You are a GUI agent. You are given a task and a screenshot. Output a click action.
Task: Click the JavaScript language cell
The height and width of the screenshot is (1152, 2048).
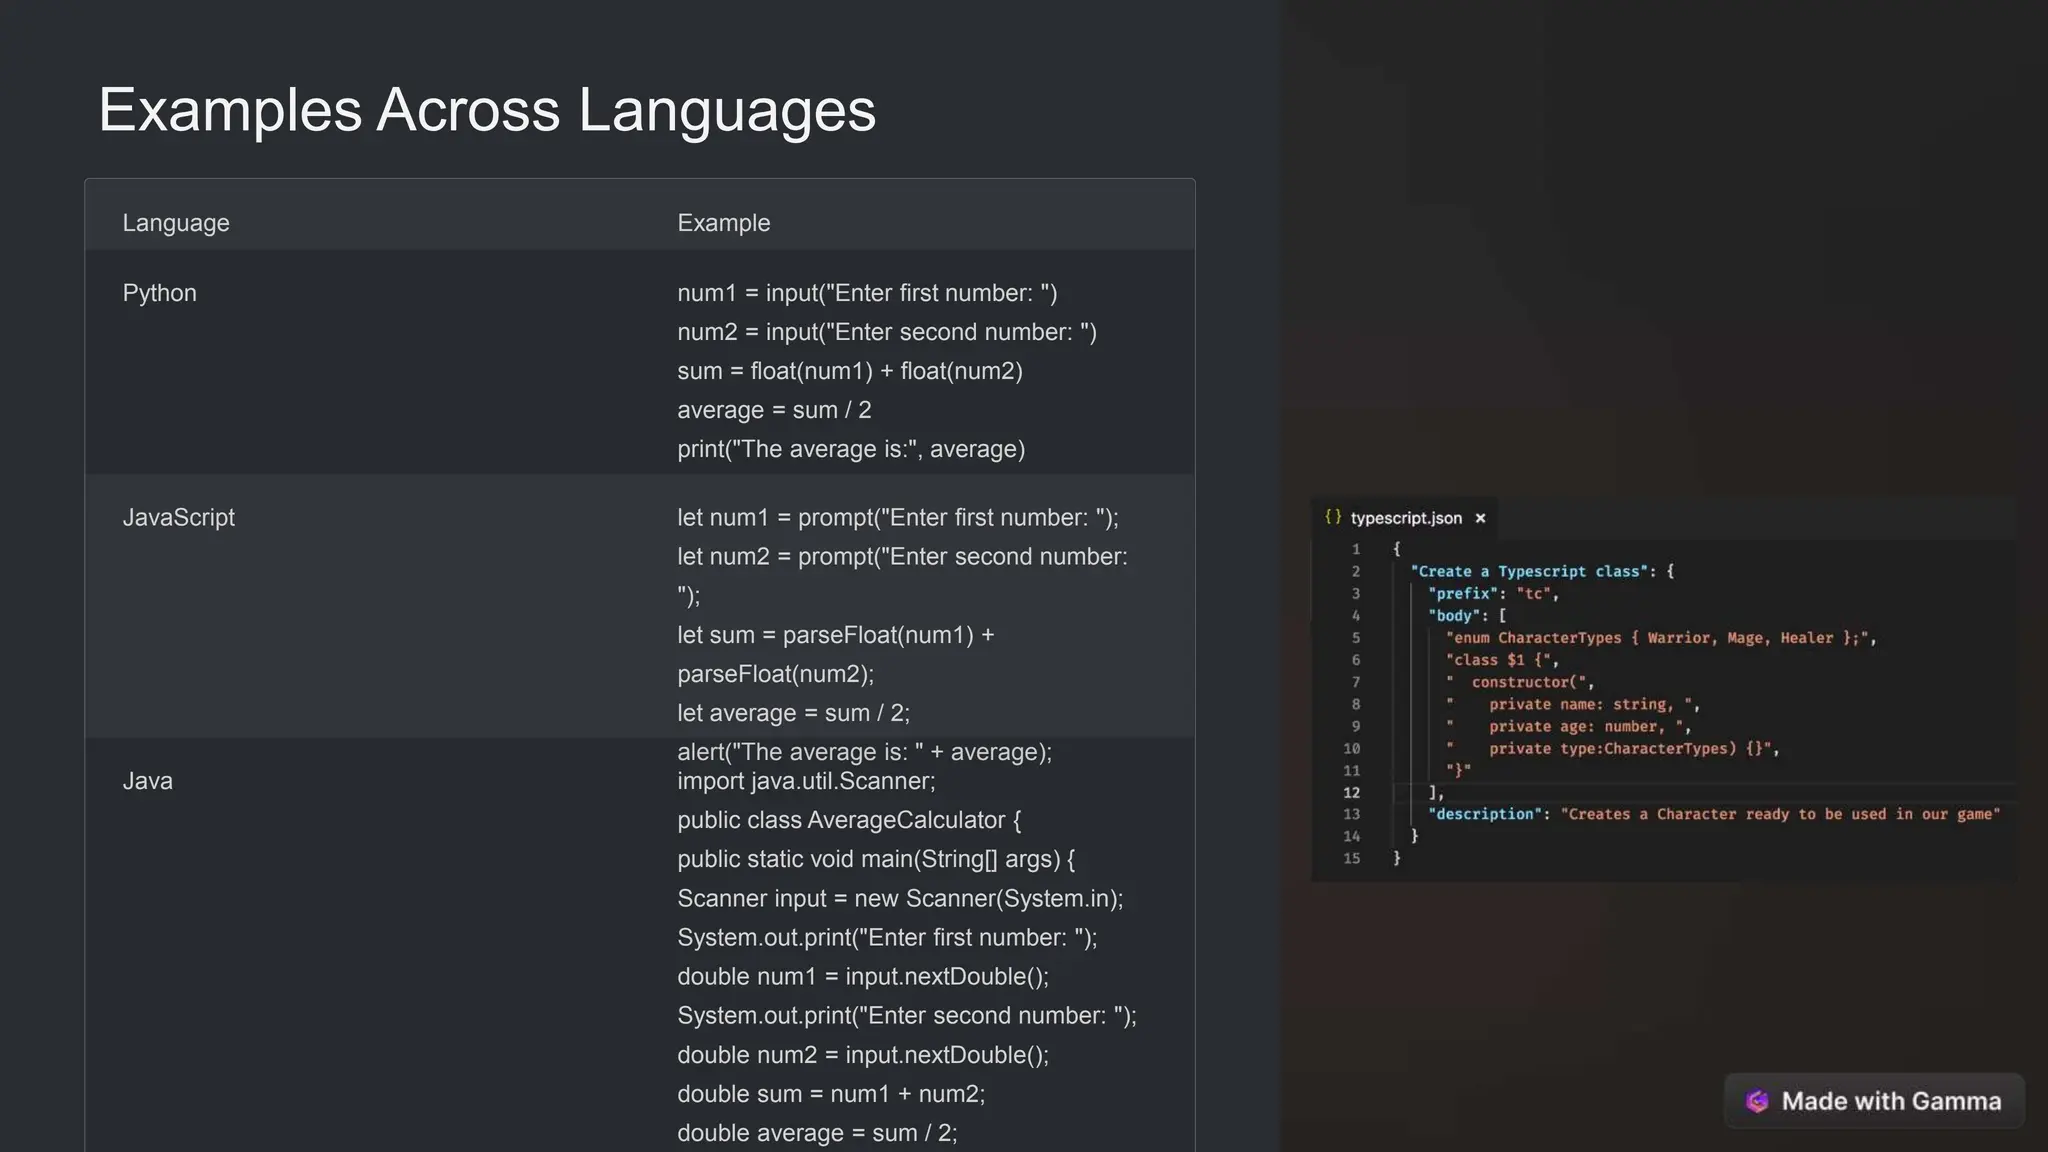[178, 517]
